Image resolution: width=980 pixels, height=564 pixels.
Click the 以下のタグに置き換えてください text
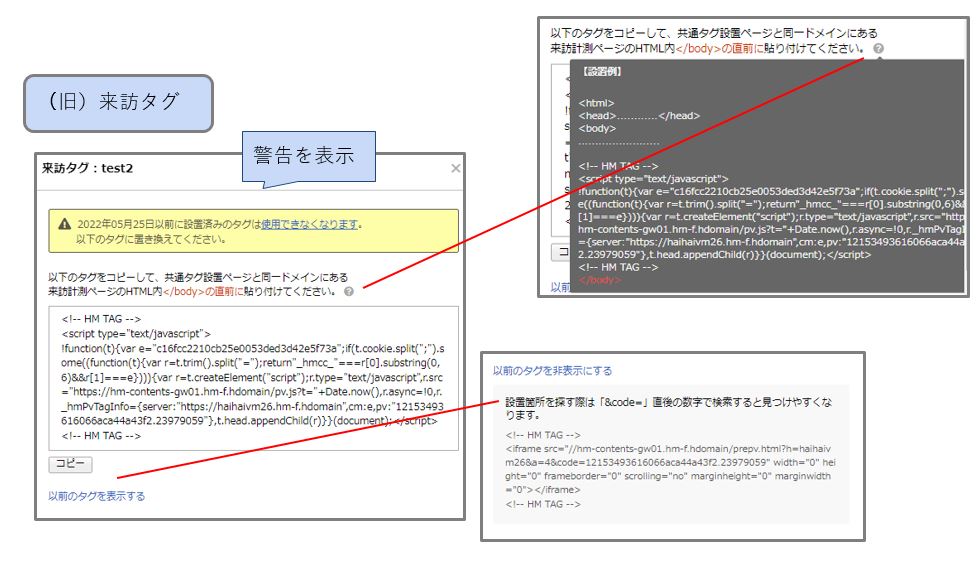tap(151, 239)
